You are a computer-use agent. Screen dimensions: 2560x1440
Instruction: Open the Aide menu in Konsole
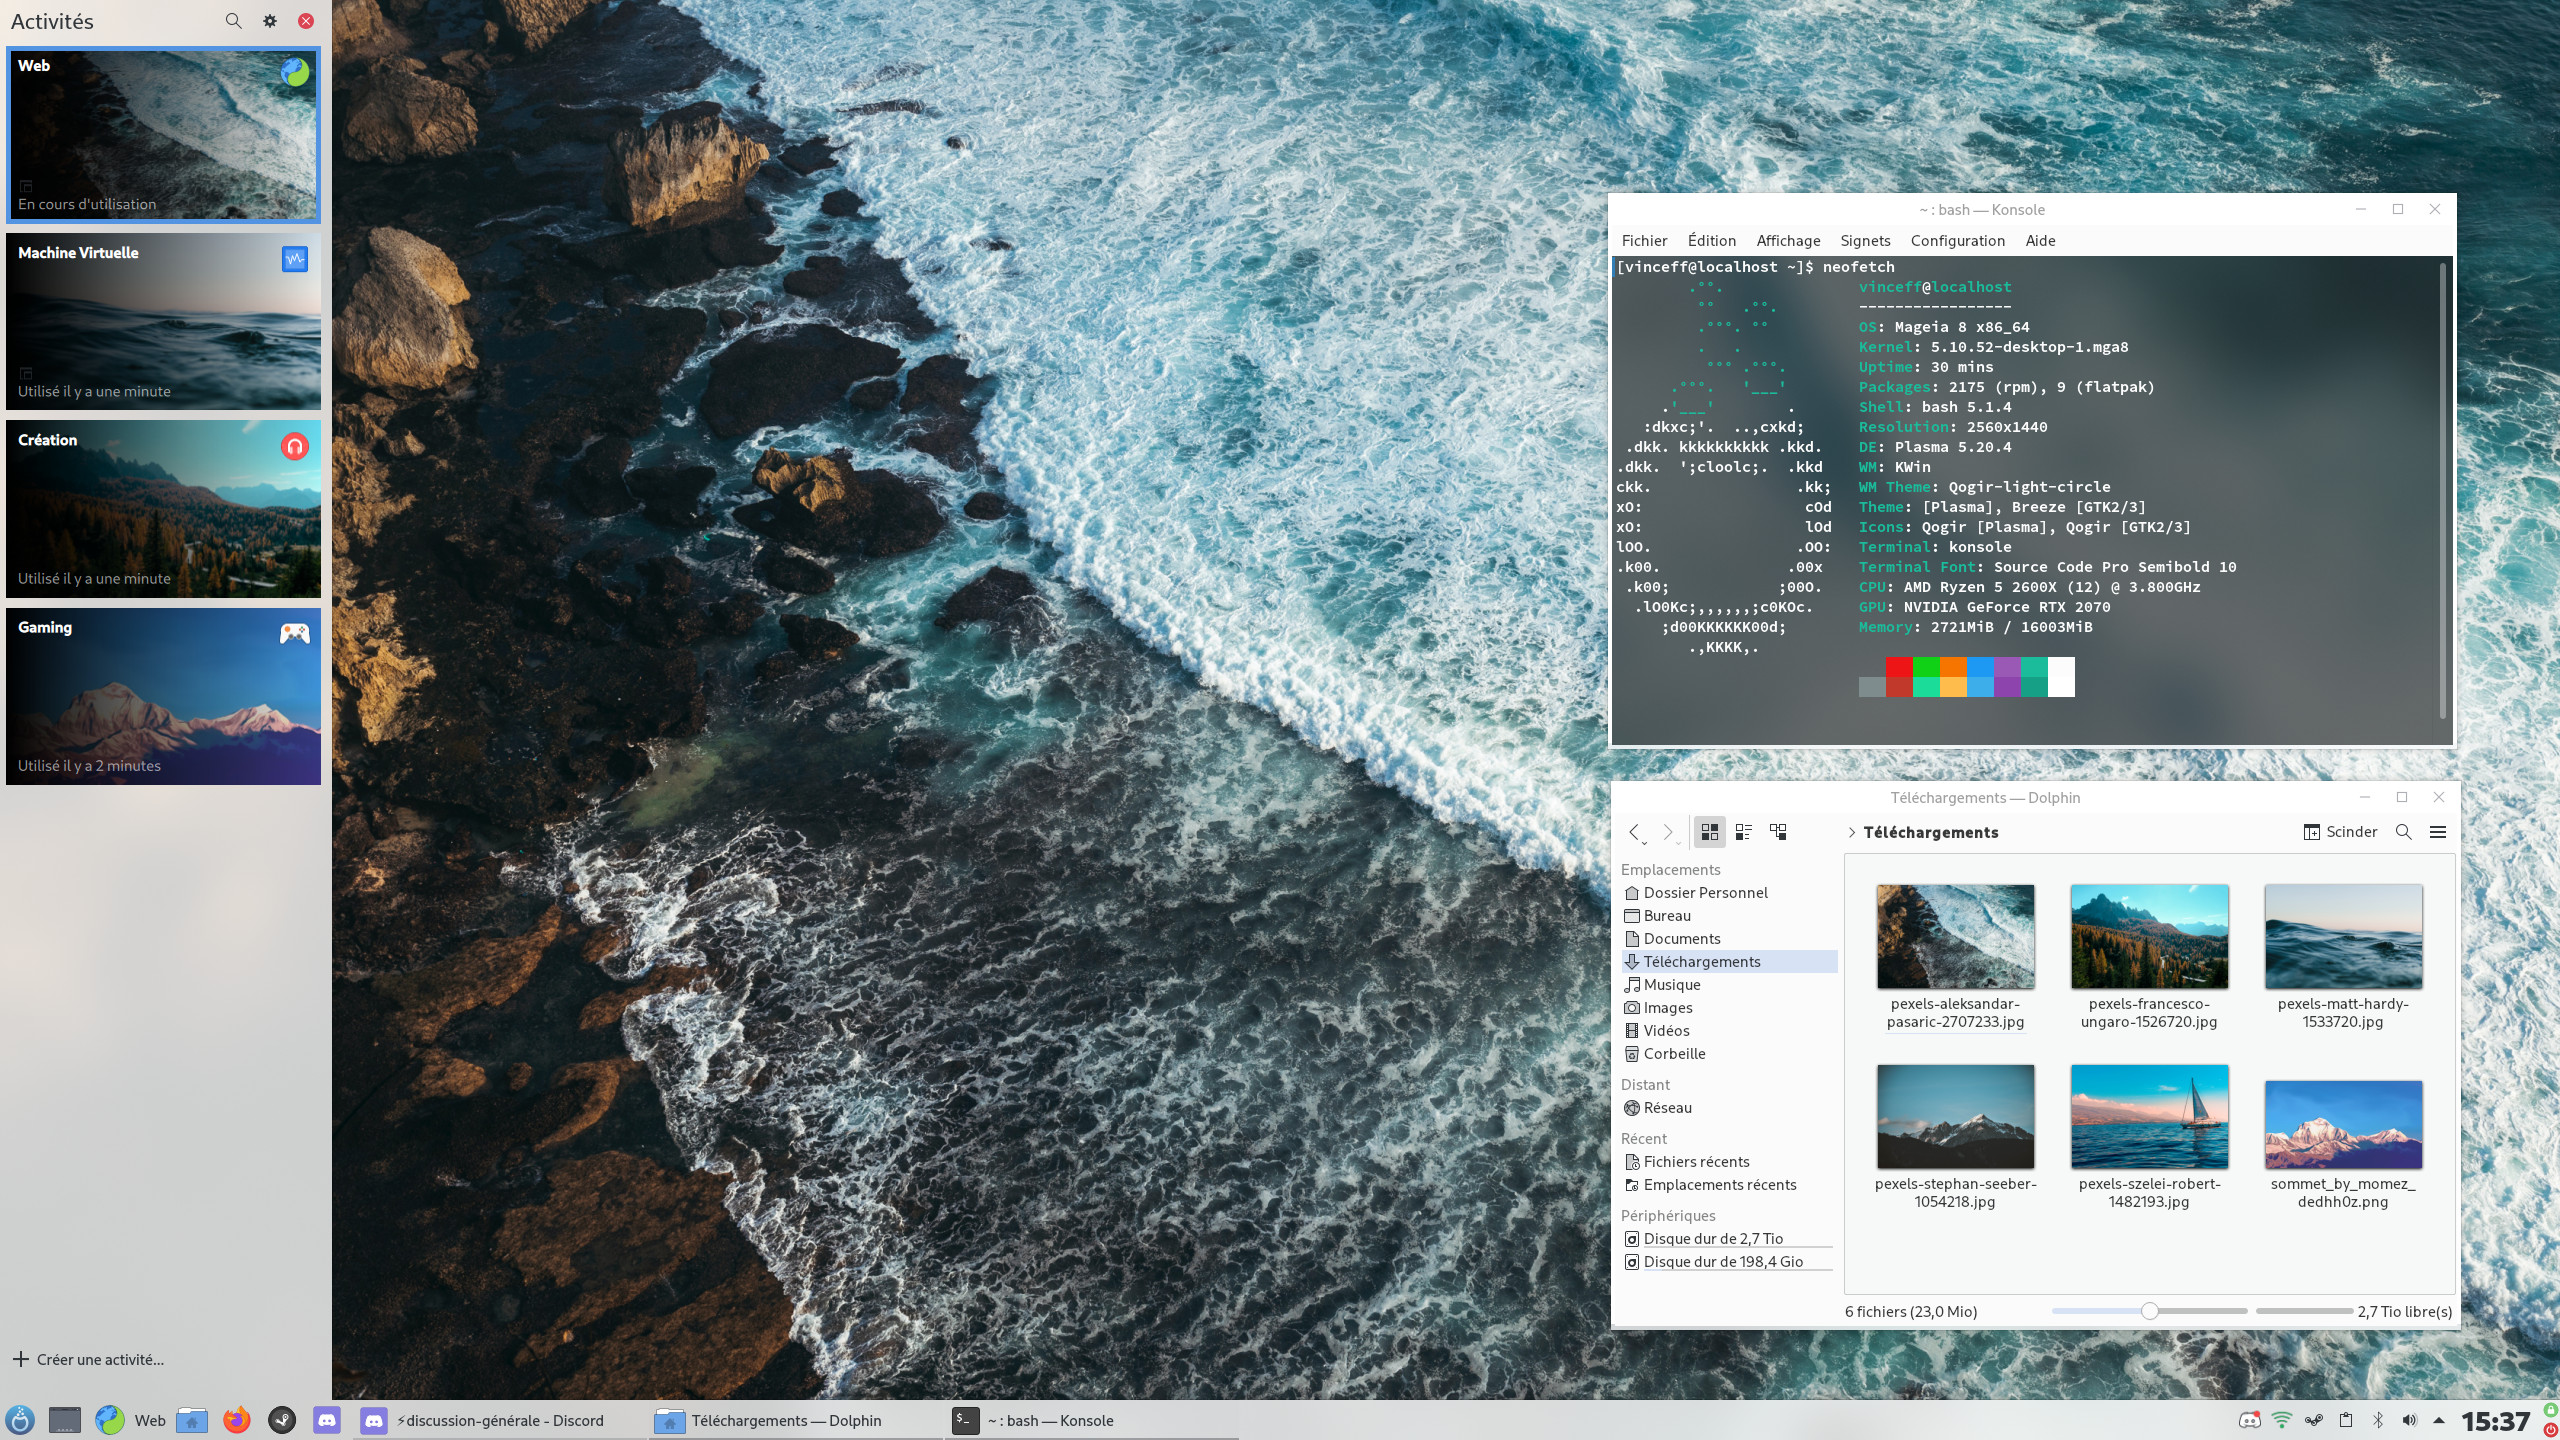coord(2040,241)
